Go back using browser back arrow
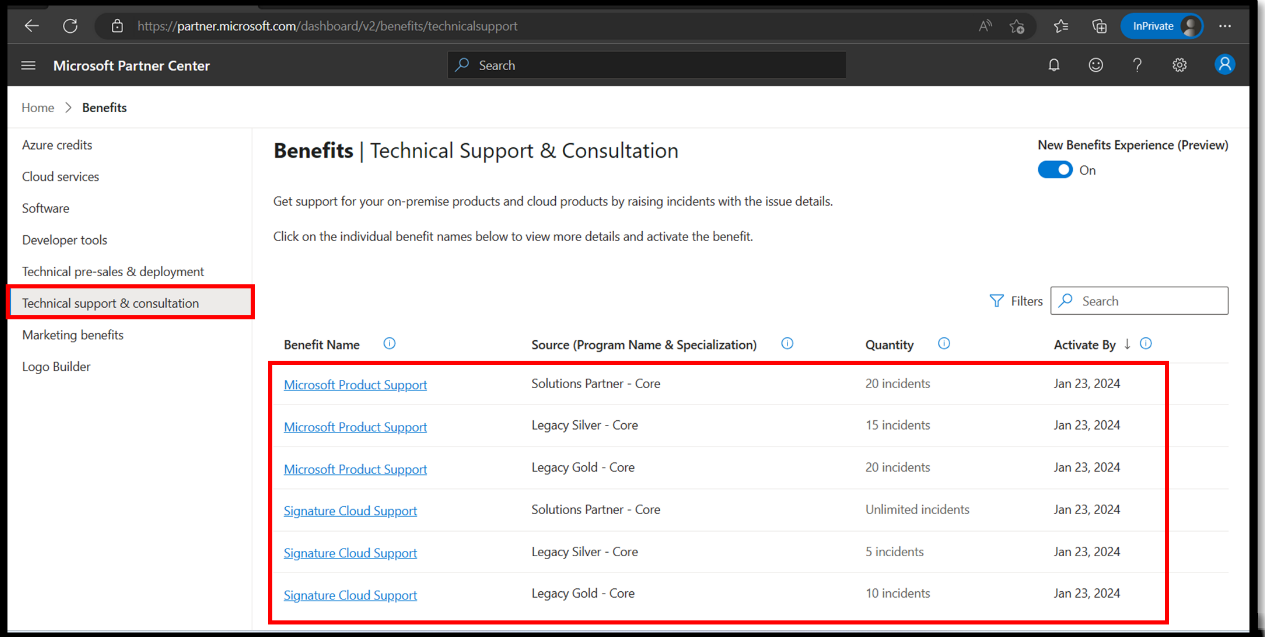 coord(31,26)
